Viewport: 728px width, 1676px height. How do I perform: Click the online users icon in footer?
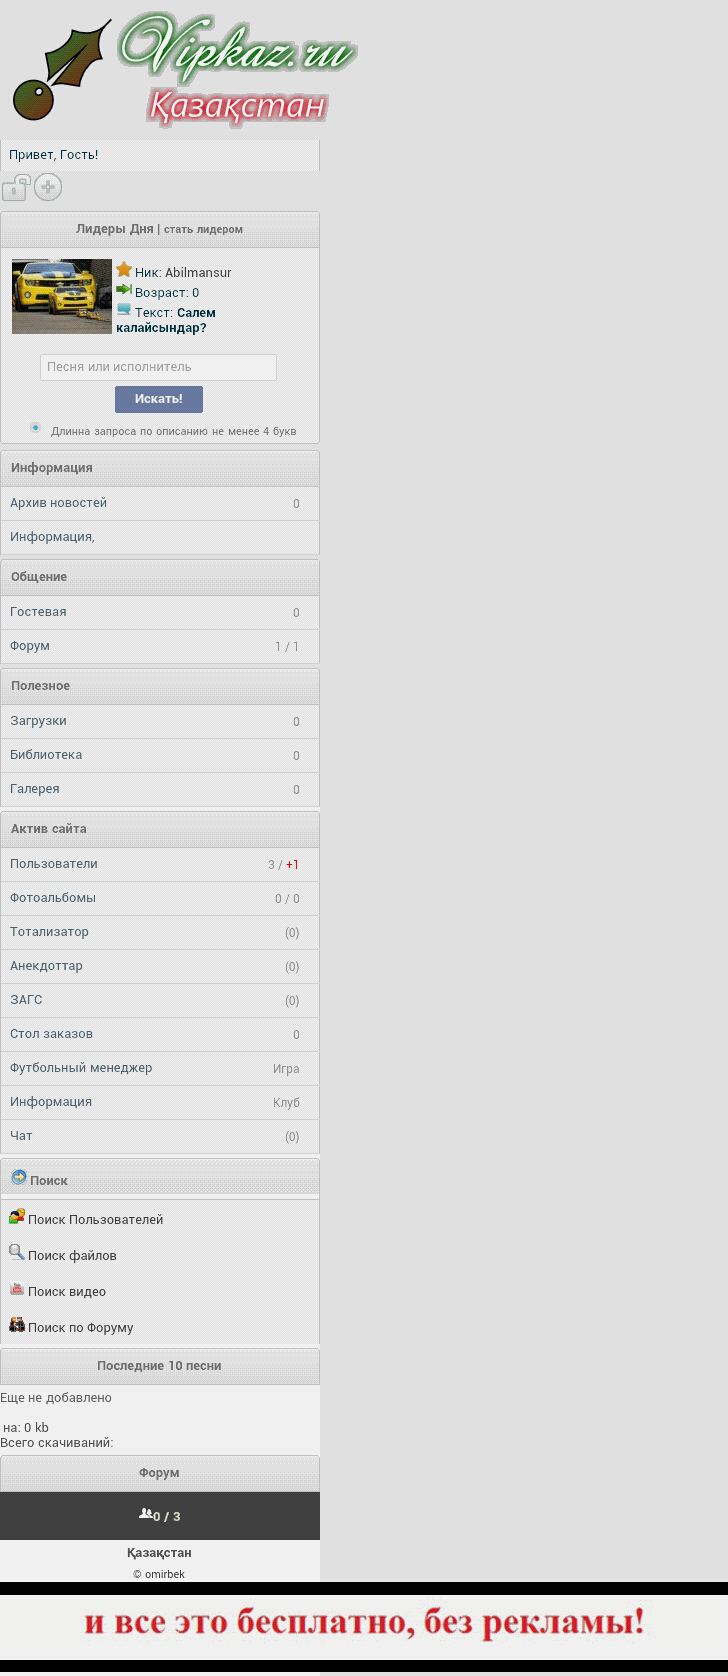pos(146,1514)
